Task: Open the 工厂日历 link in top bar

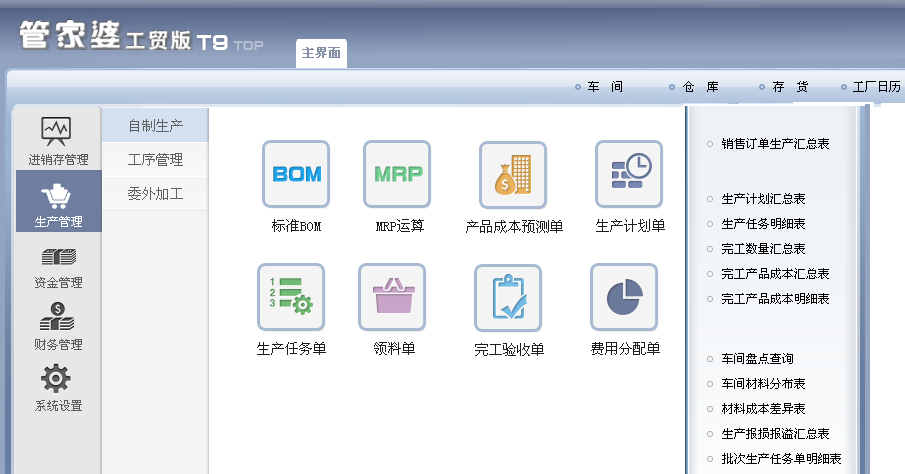Action: pyautogui.click(x=877, y=87)
